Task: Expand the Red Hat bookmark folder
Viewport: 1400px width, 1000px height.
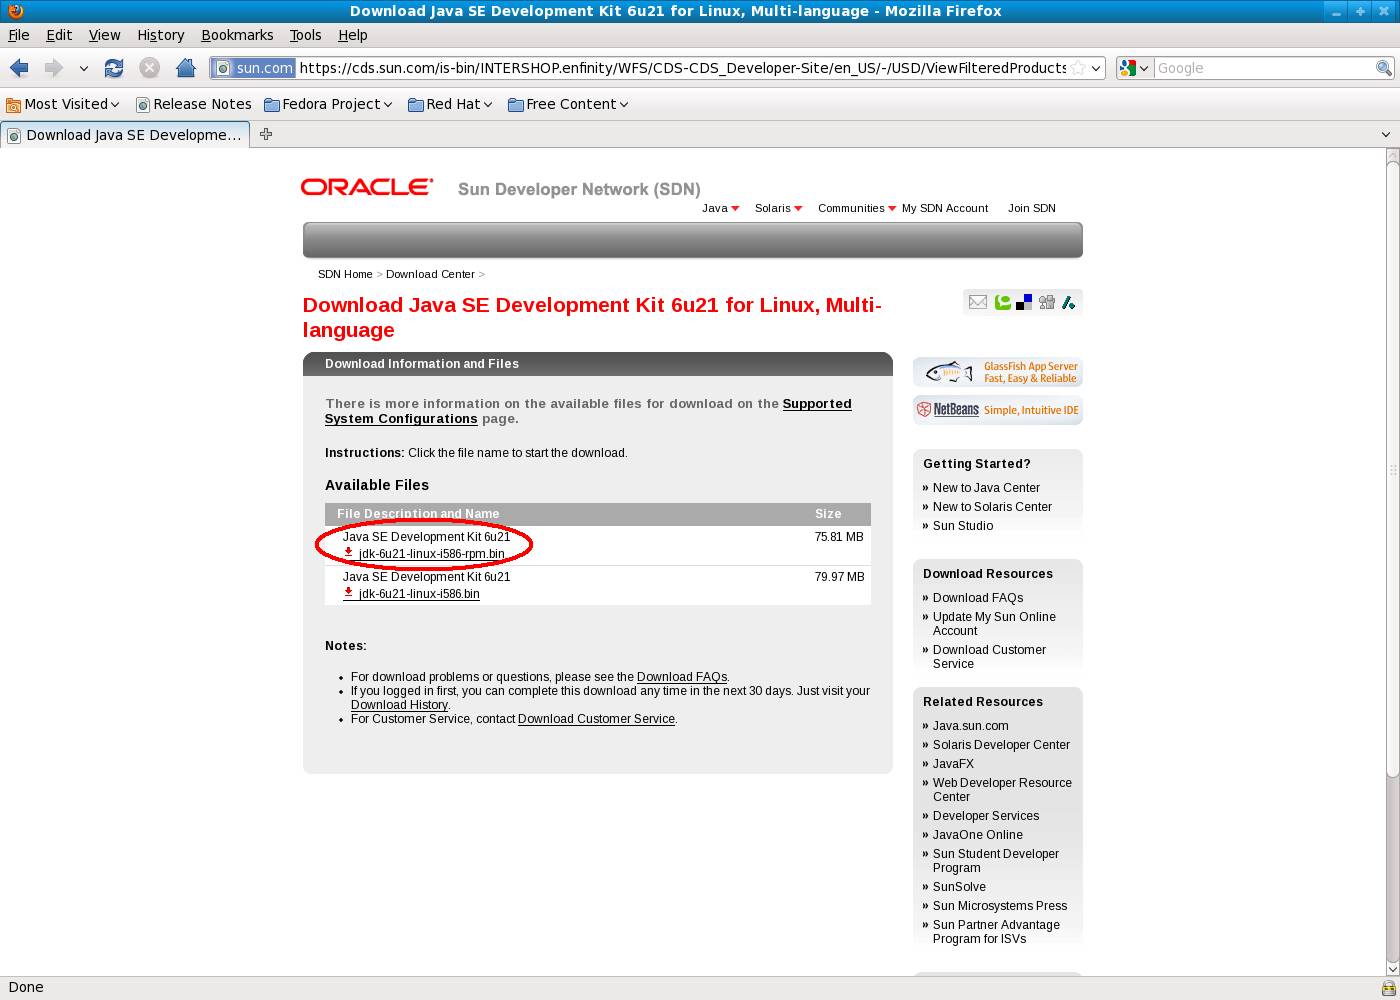Action: pyautogui.click(x=450, y=104)
